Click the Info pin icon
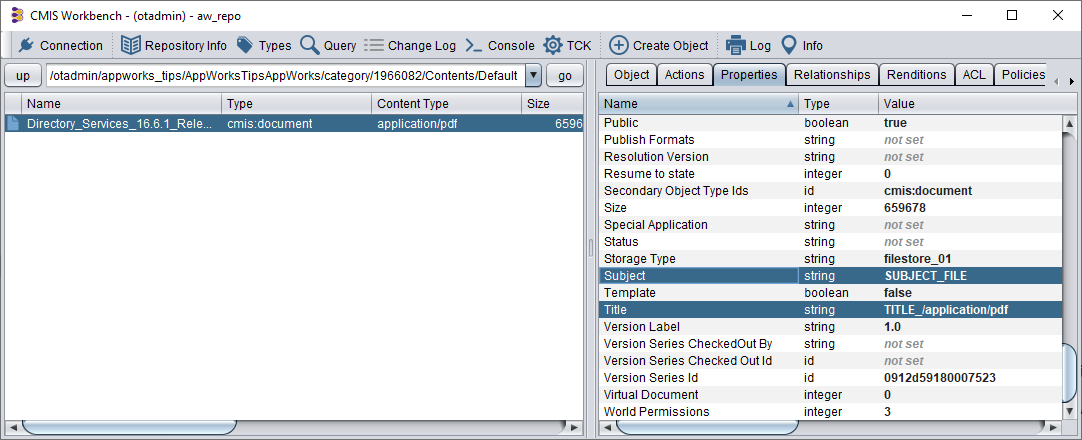Screen dimensions: 1082x440 (789, 45)
